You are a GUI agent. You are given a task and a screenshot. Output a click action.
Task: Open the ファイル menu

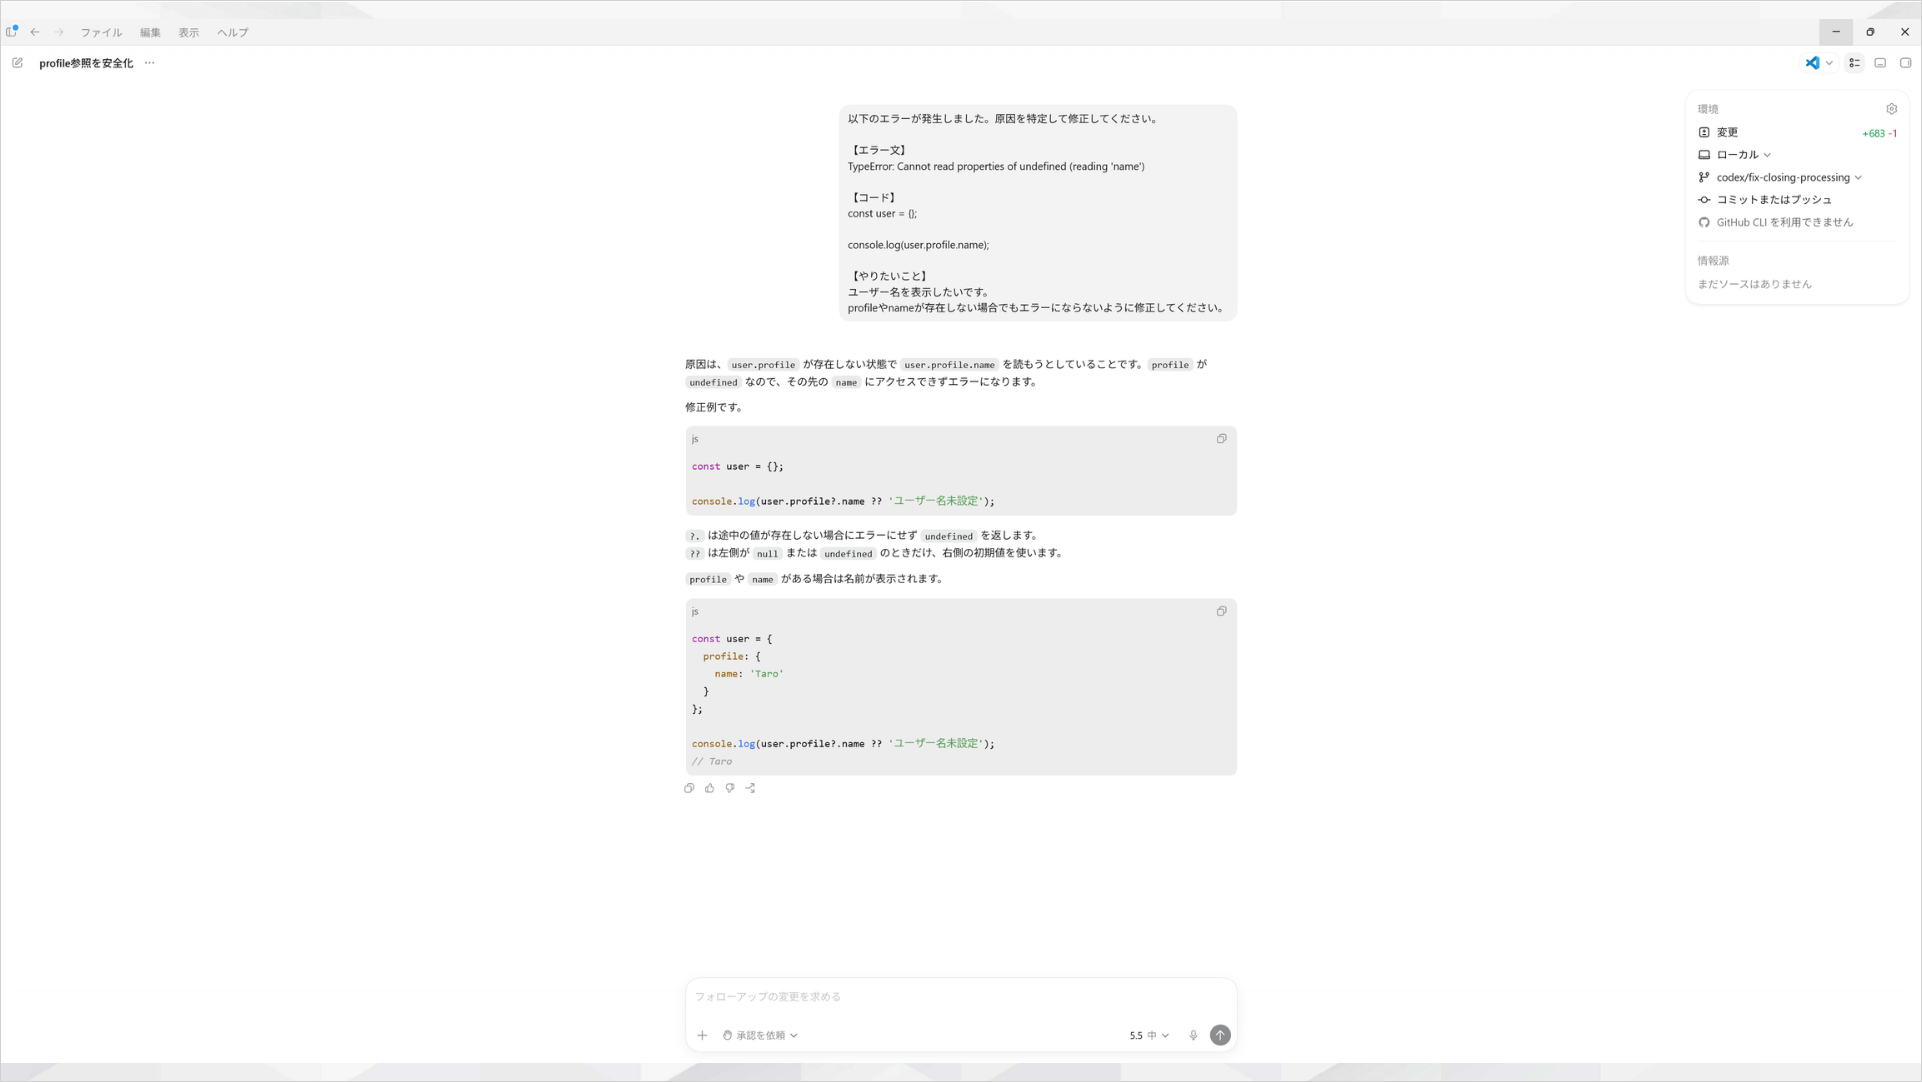[101, 32]
